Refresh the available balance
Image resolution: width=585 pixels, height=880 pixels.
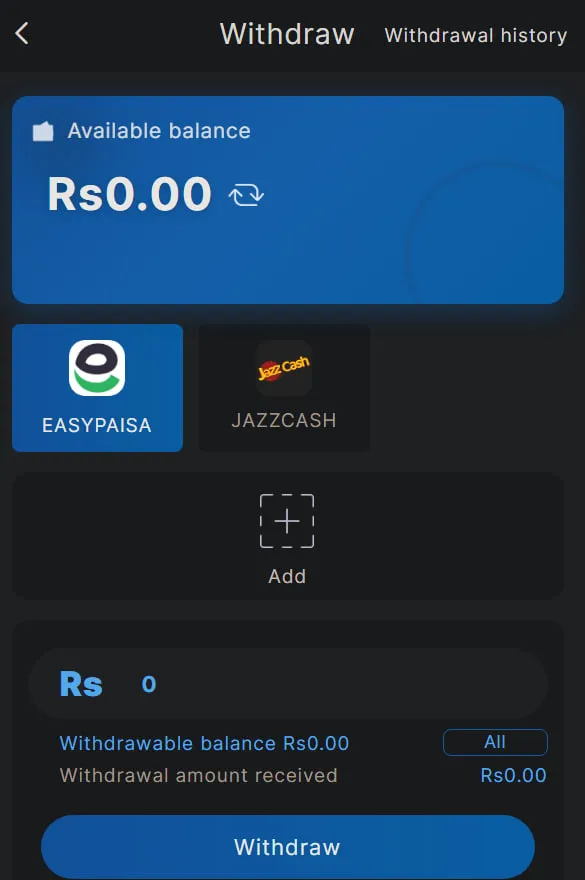click(x=243, y=195)
